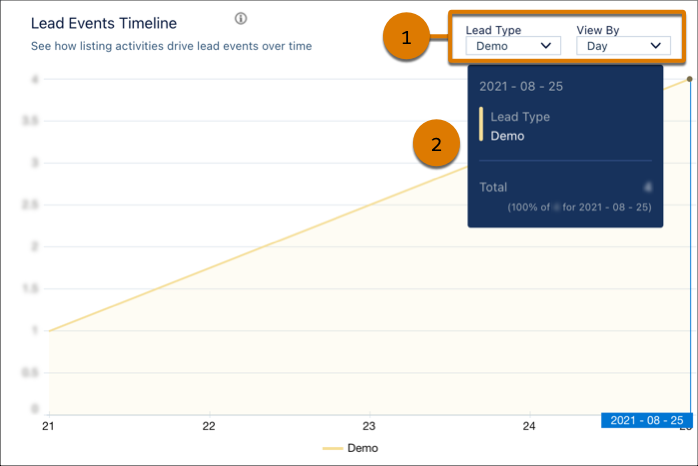Click the Demo legend label below chart
Viewport: 698px width, 466px height.
click(x=362, y=448)
